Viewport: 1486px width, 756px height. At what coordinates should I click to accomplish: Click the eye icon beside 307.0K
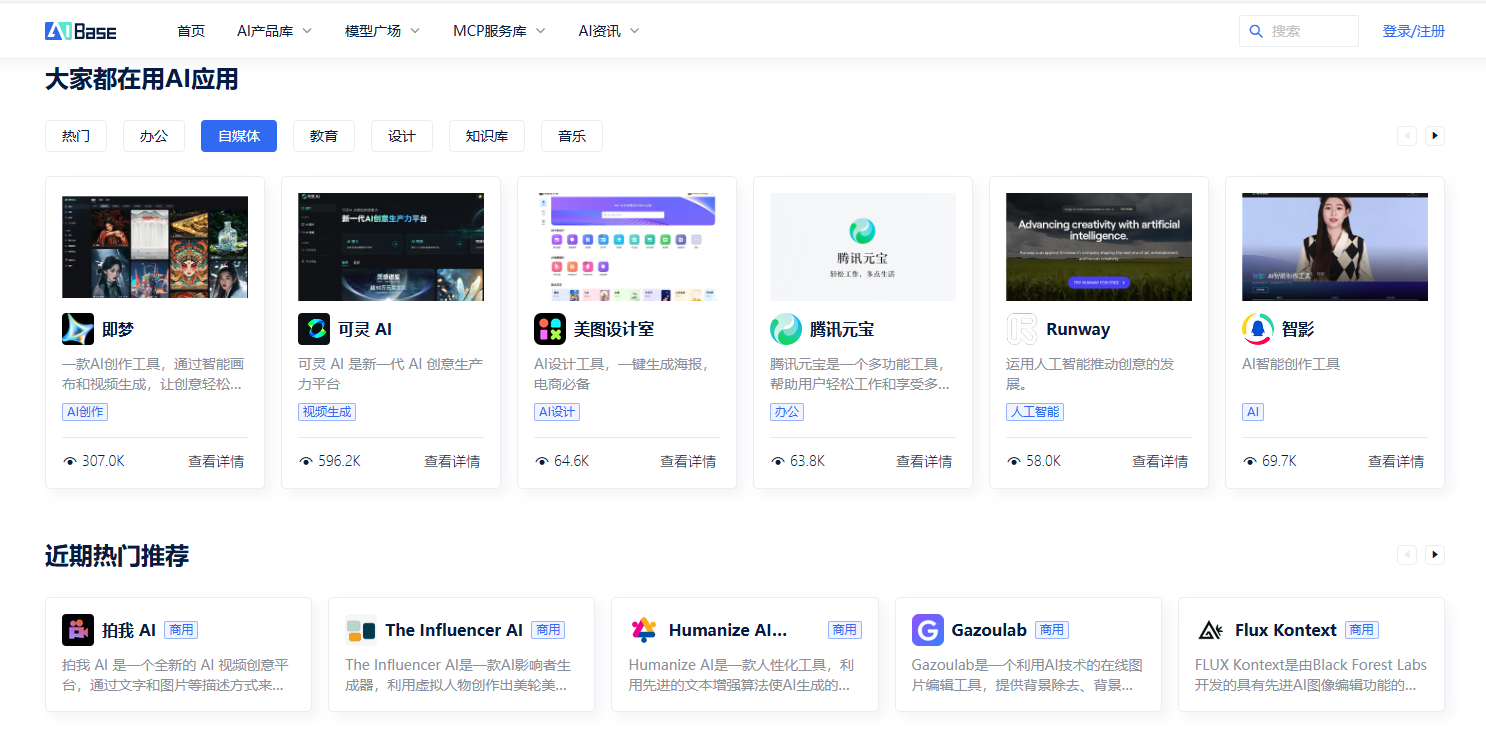(70, 461)
